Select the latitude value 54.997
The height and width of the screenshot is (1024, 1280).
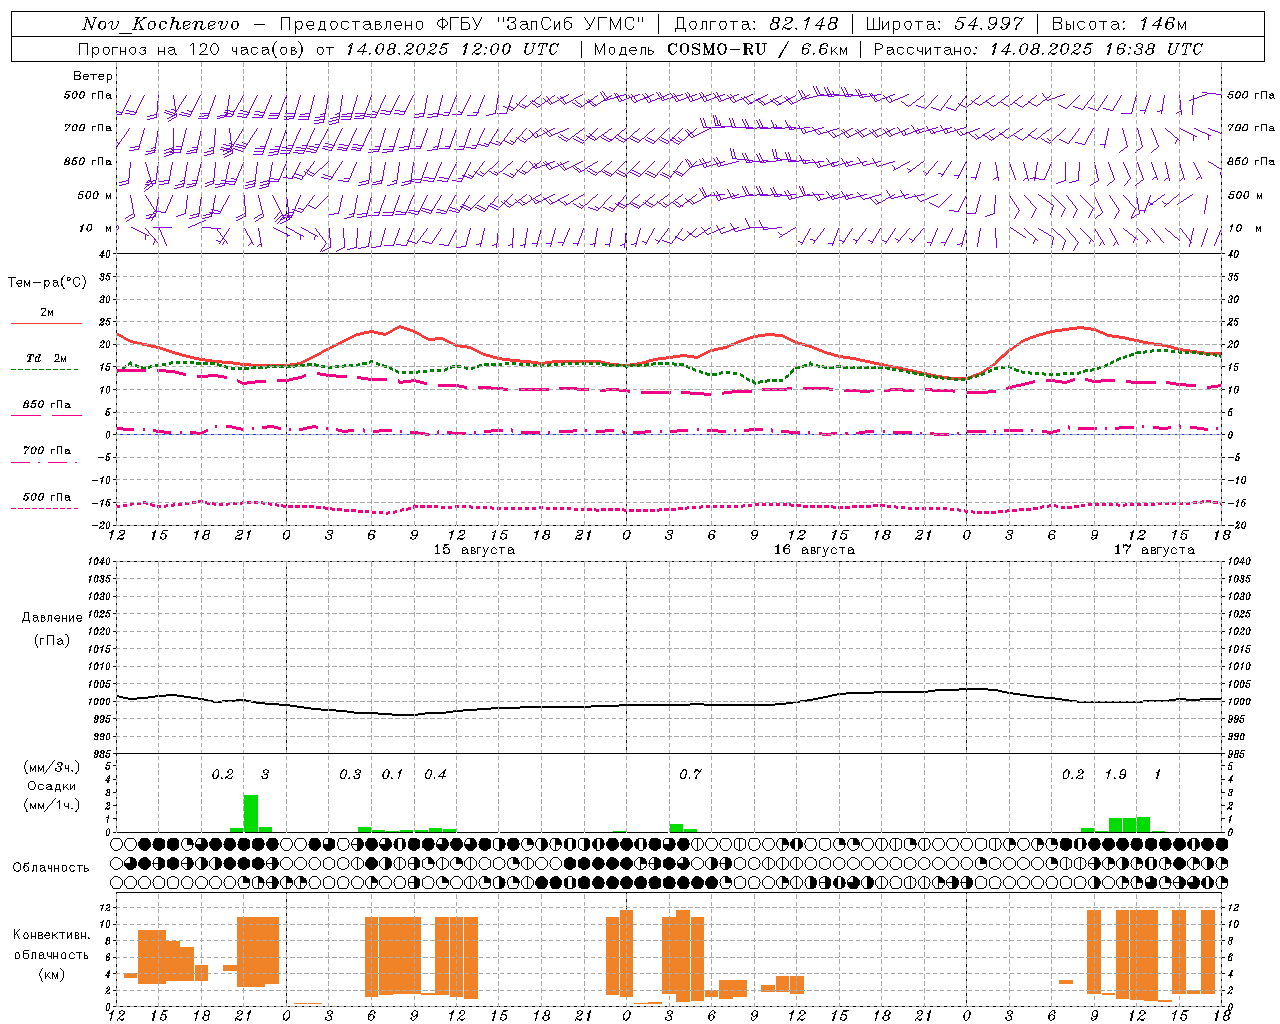click(988, 24)
